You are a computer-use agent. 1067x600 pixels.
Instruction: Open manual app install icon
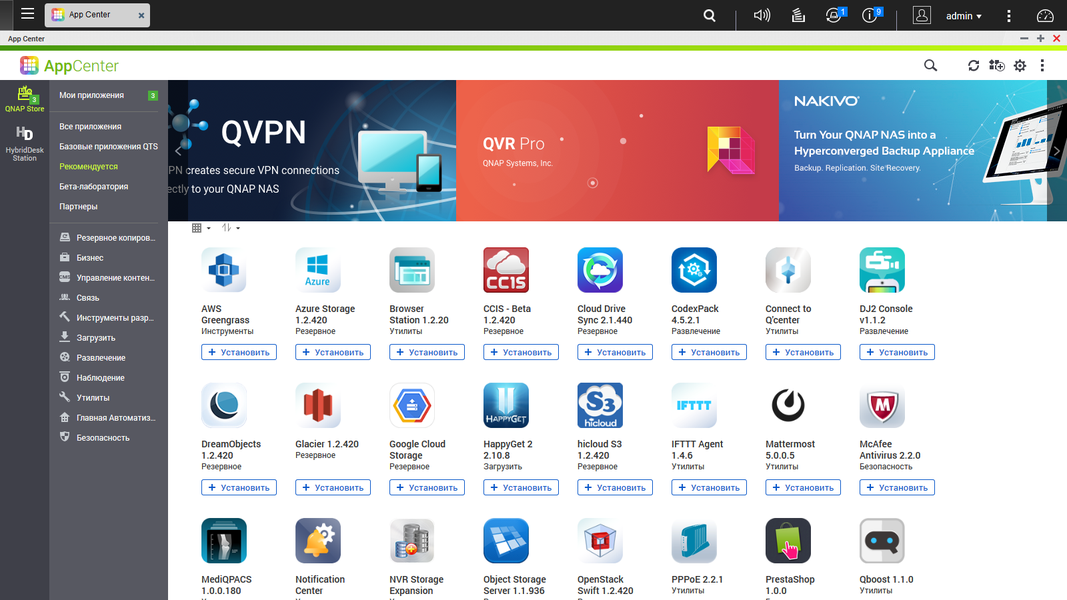coord(996,65)
